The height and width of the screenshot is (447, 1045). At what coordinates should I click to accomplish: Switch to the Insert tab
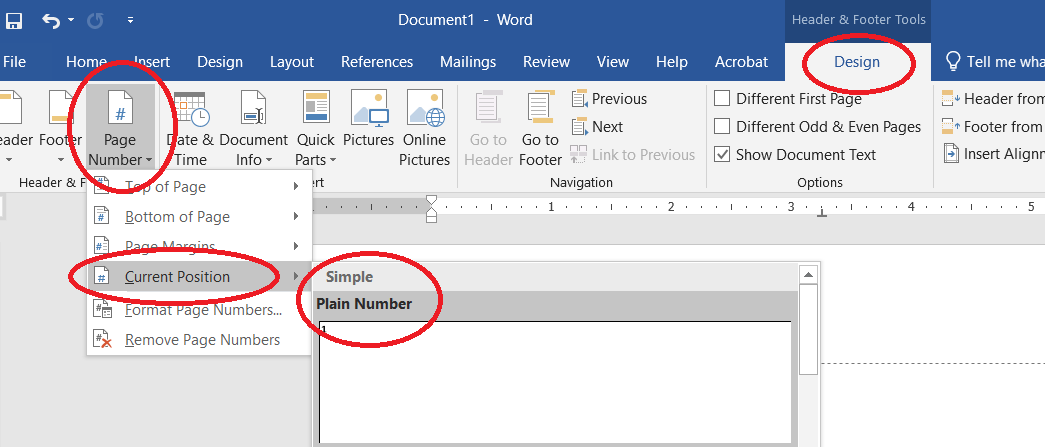[x=152, y=62]
